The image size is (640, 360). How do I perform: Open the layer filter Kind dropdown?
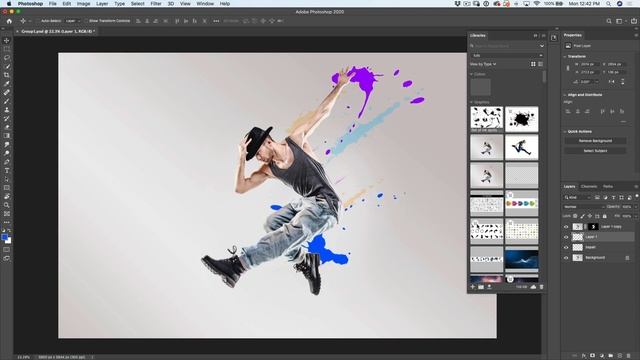(x=578, y=198)
